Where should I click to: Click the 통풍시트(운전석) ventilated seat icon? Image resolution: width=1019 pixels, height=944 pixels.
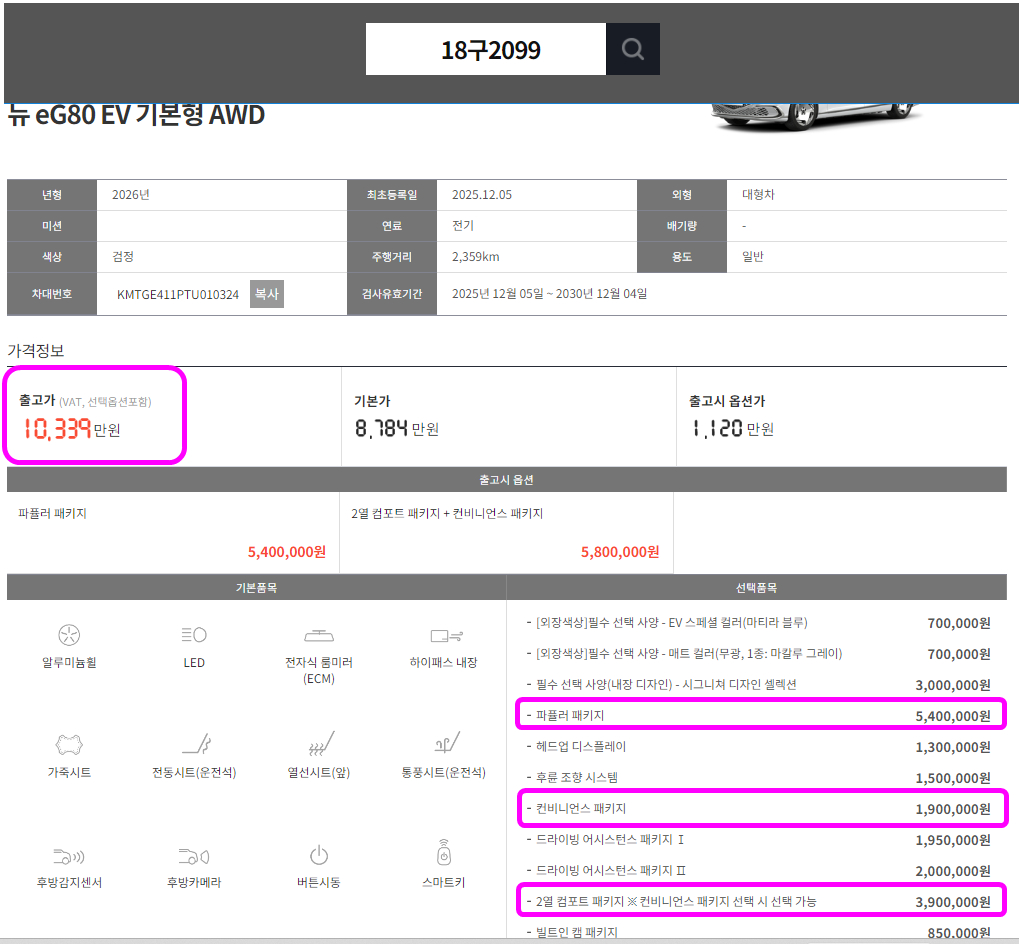(x=446, y=743)
